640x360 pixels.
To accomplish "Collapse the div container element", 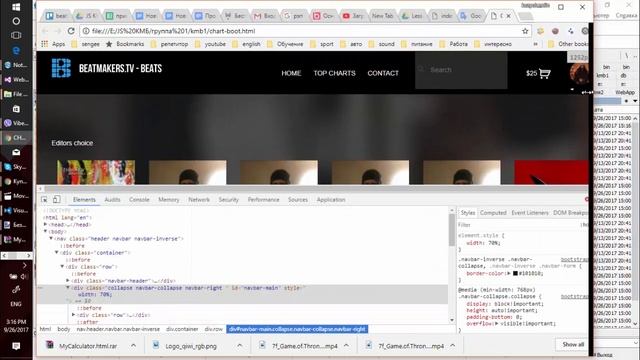I will pos(57,253).
